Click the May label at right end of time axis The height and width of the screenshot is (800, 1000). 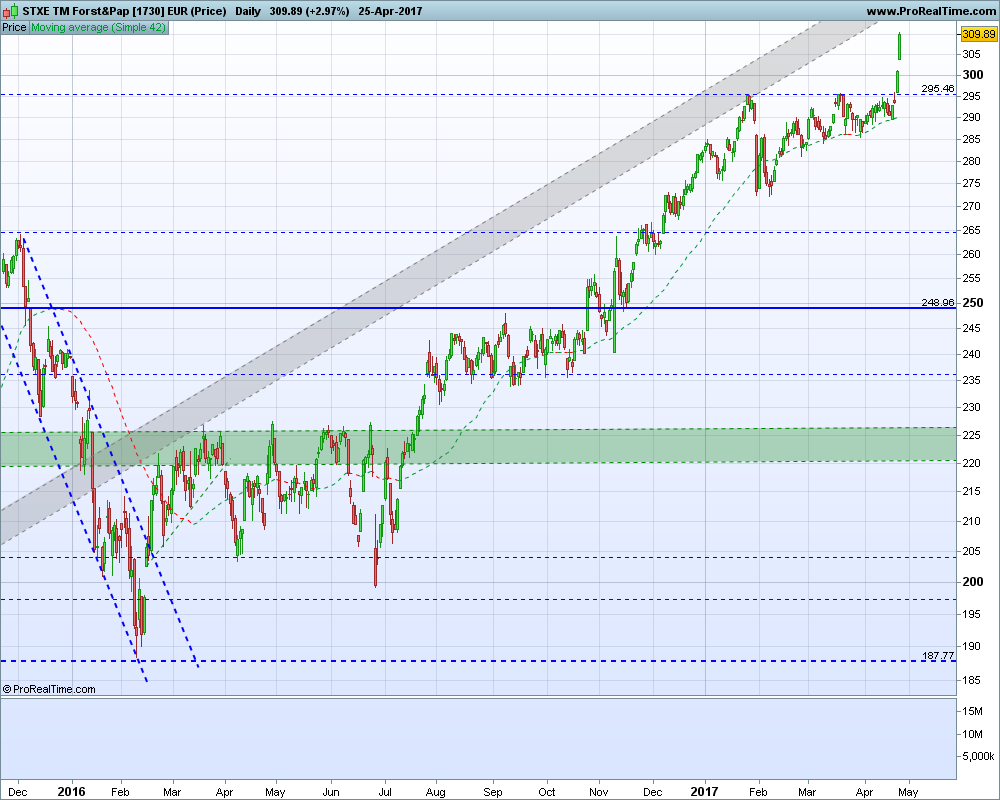point(908,792)
